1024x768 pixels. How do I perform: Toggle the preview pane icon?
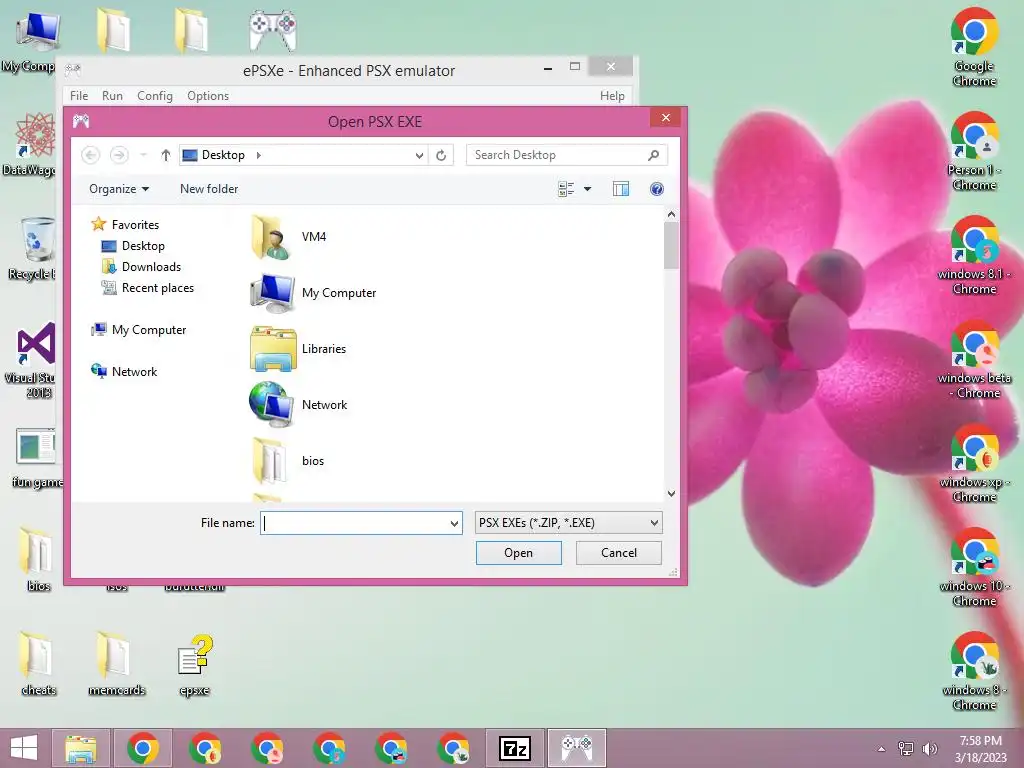coord(620,189)
